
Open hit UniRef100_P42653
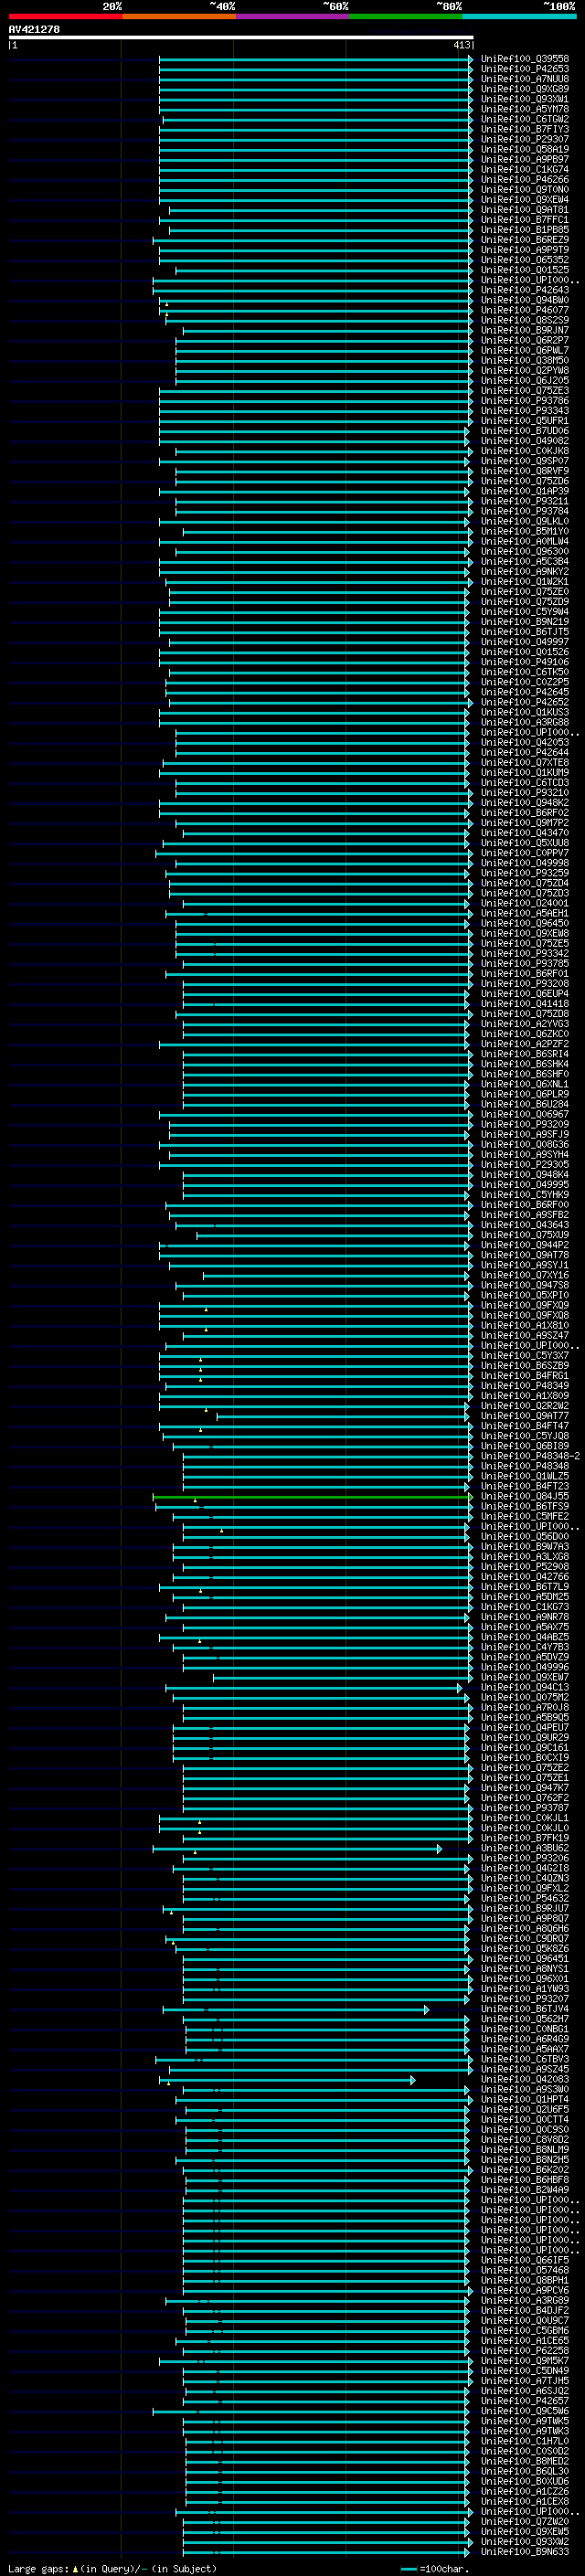coord(525,69)
